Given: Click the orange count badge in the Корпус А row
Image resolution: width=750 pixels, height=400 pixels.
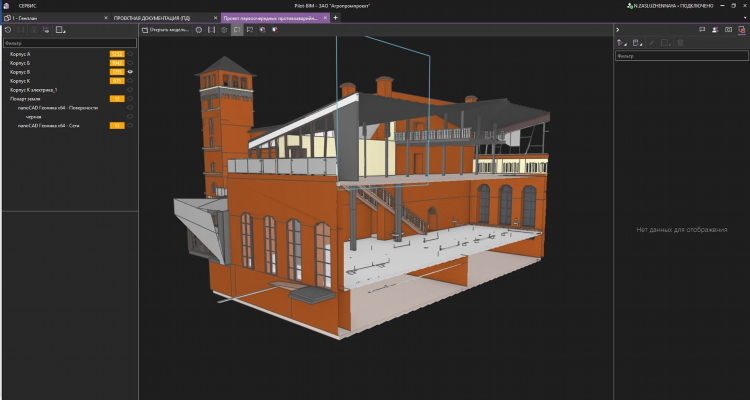Looking at the screenshot, I should pos(117,54).
